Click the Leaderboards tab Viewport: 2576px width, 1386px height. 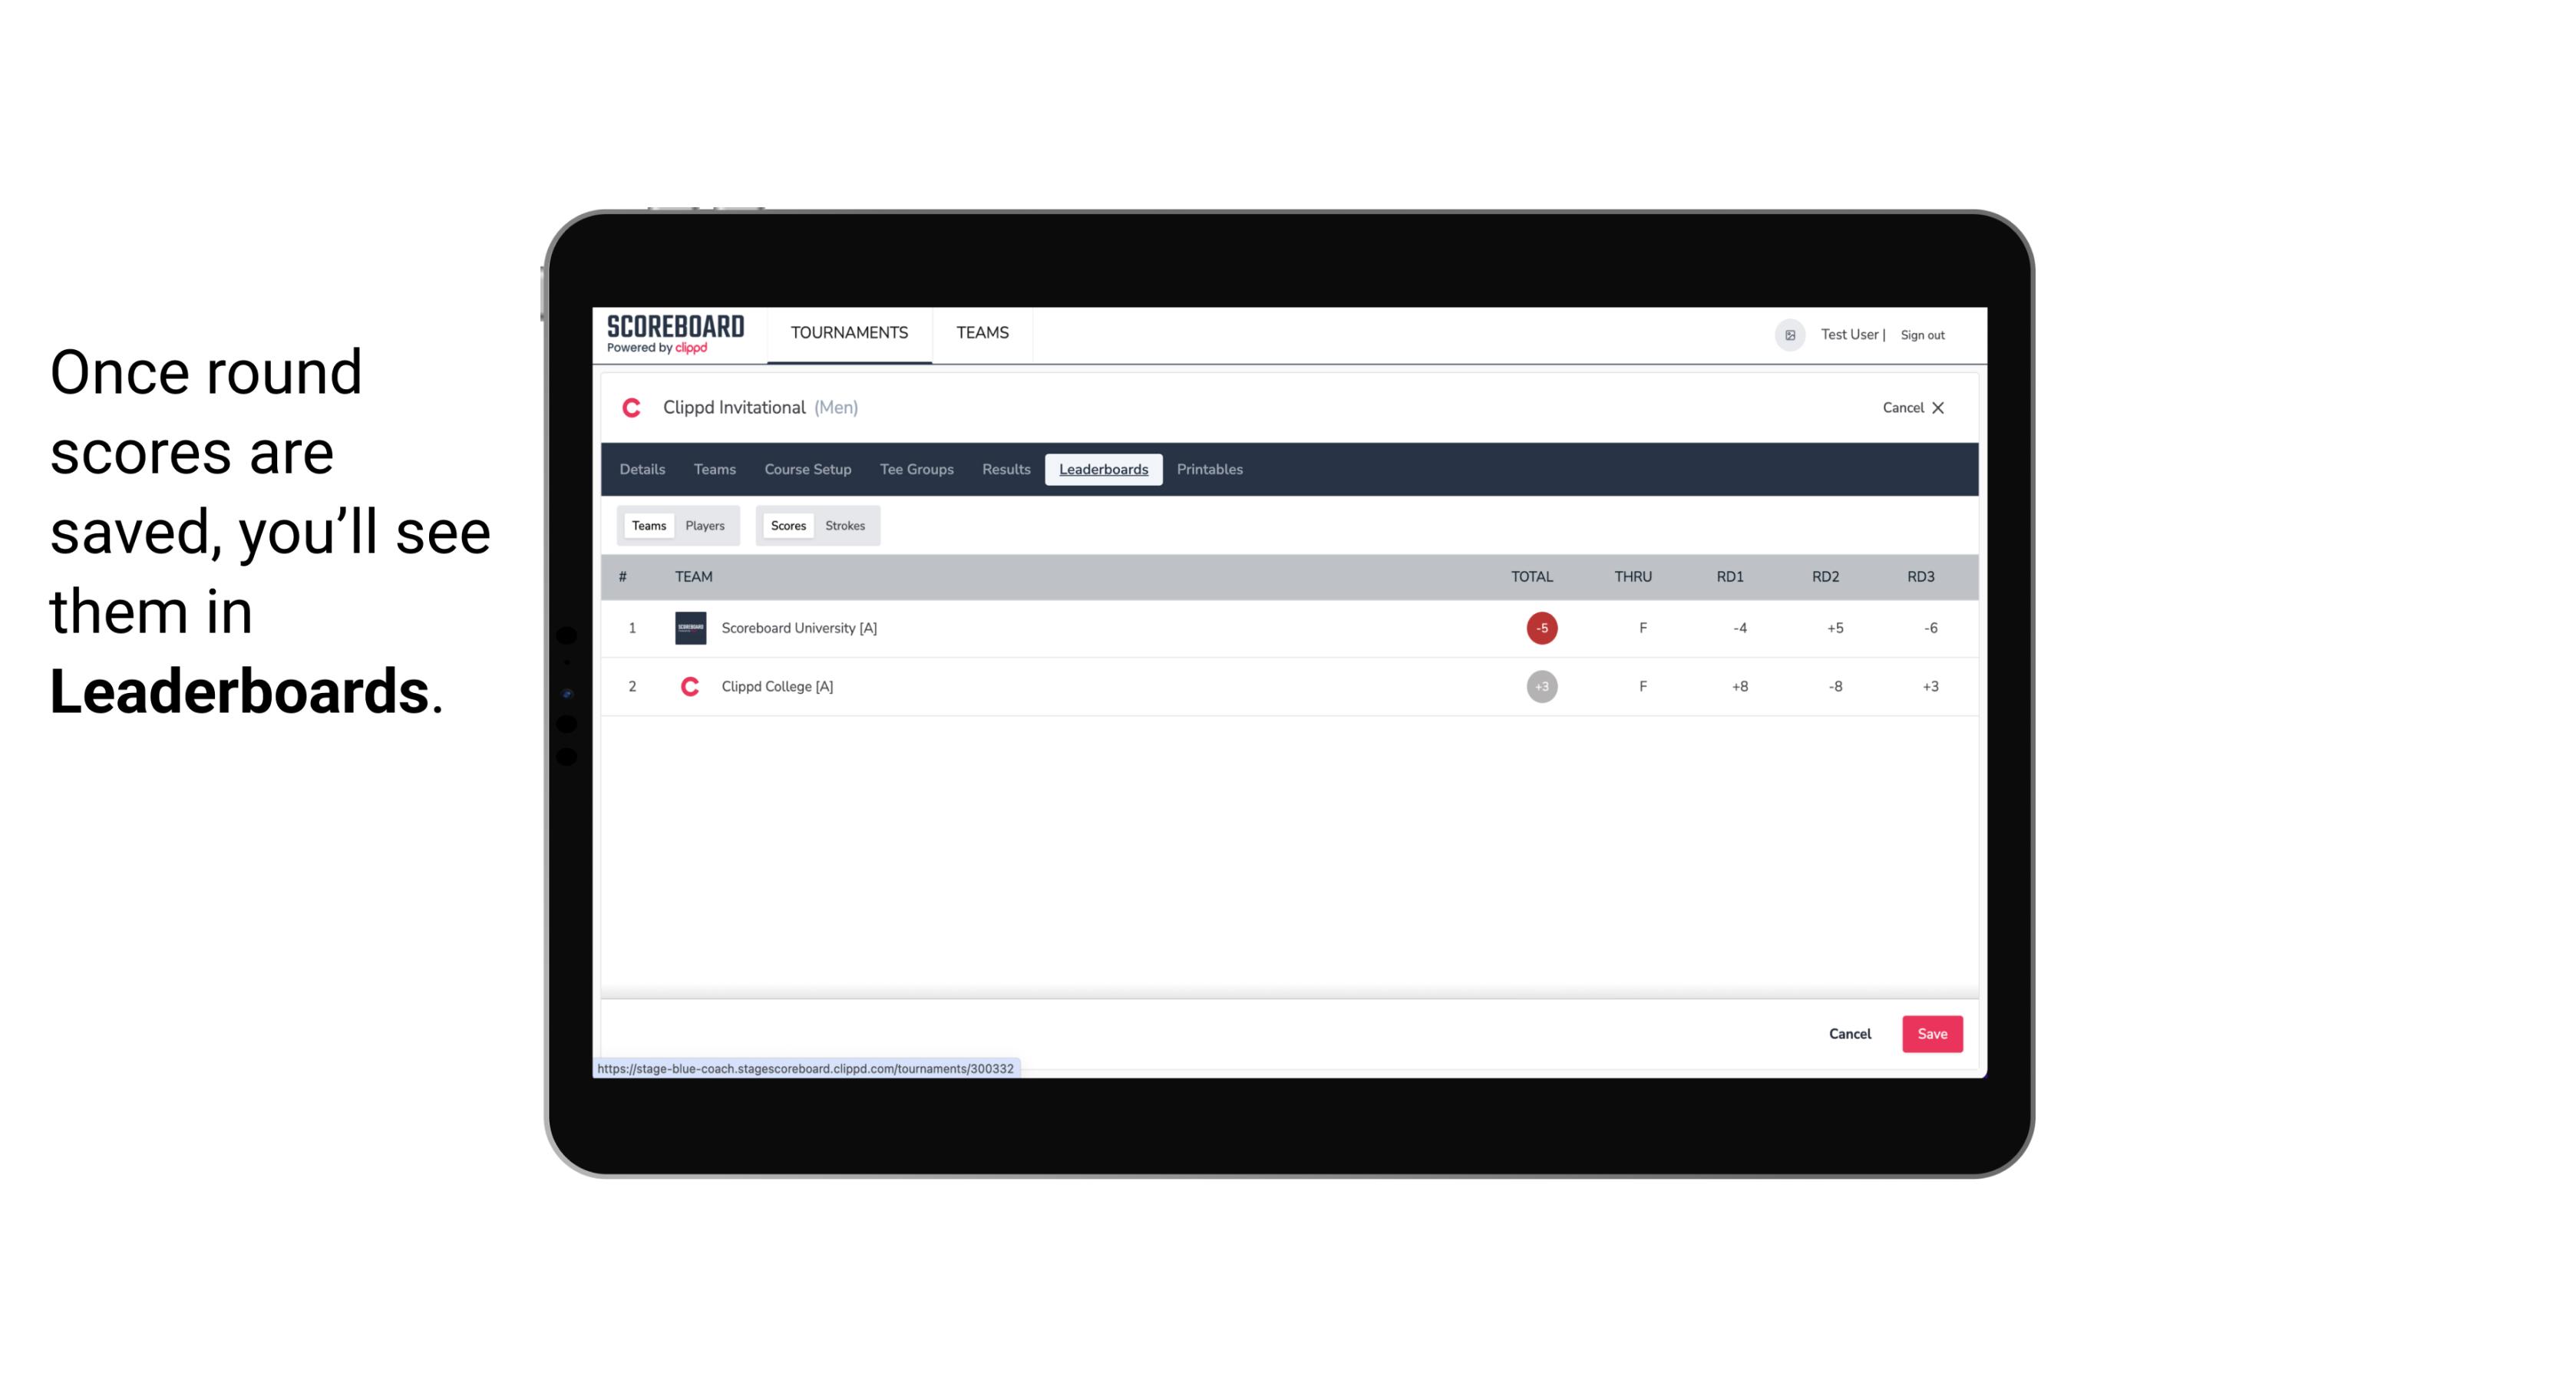pos(1103,470)
